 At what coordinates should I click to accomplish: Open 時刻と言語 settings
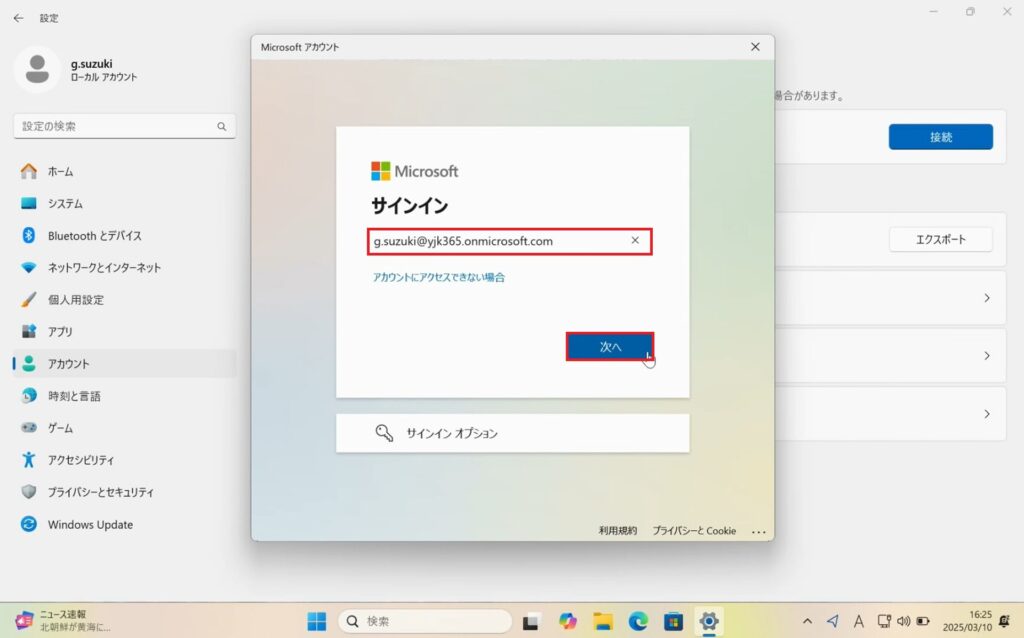pyautogui.click(x=124, y=396)
